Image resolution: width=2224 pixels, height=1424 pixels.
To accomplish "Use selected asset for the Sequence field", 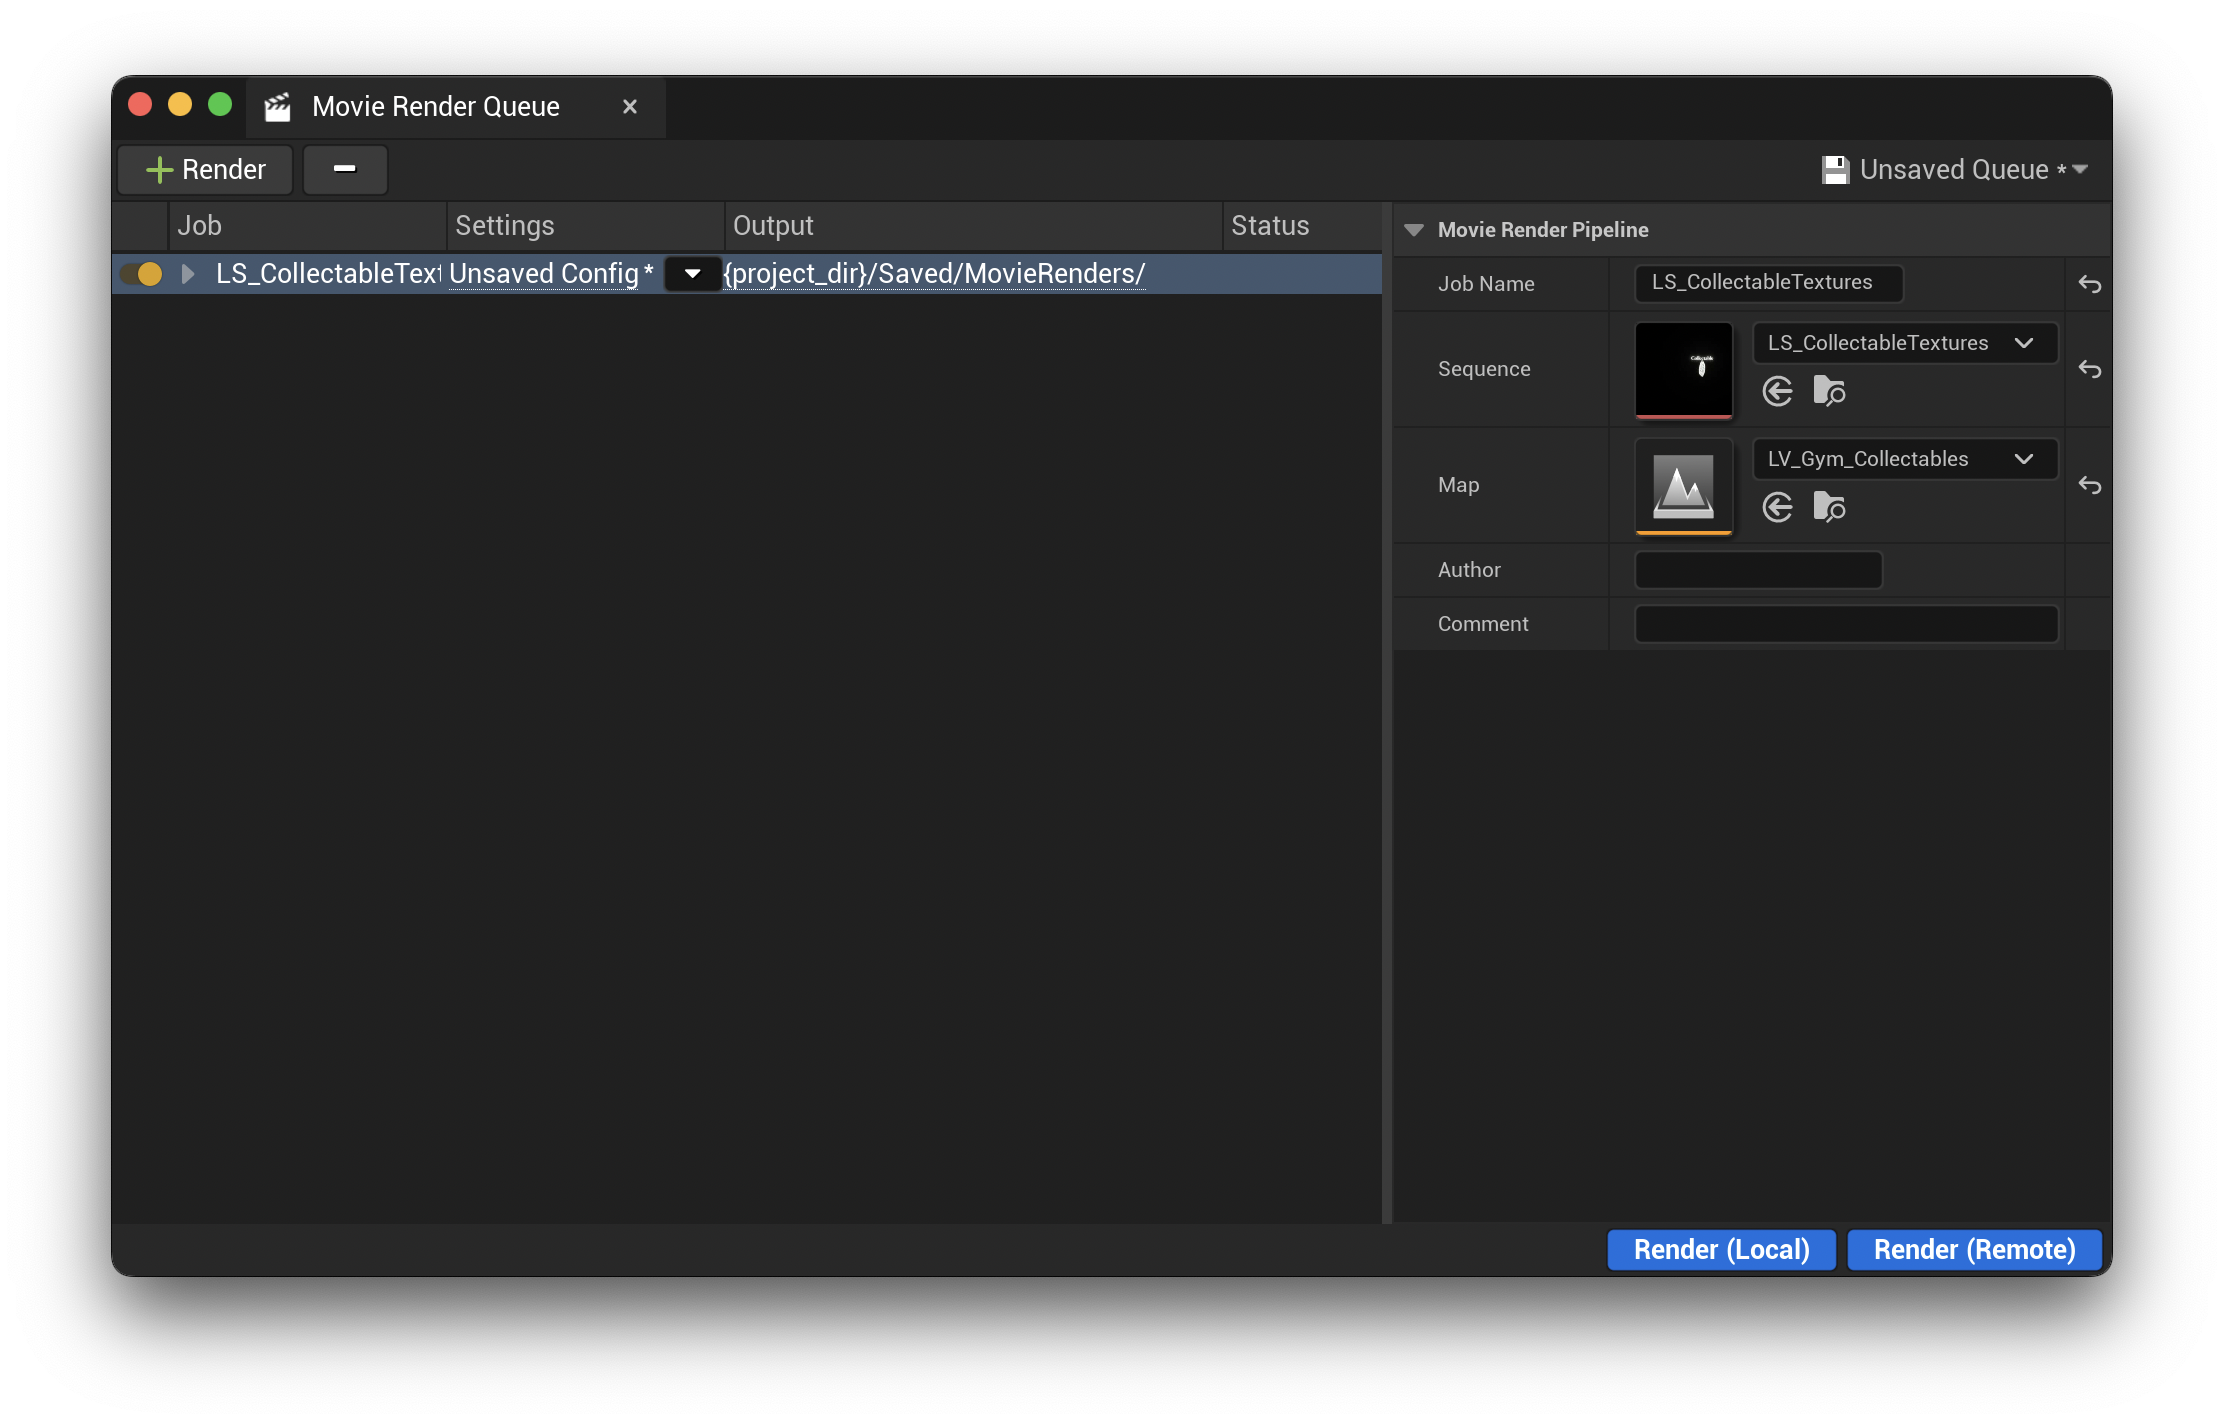I will 1778,390.
